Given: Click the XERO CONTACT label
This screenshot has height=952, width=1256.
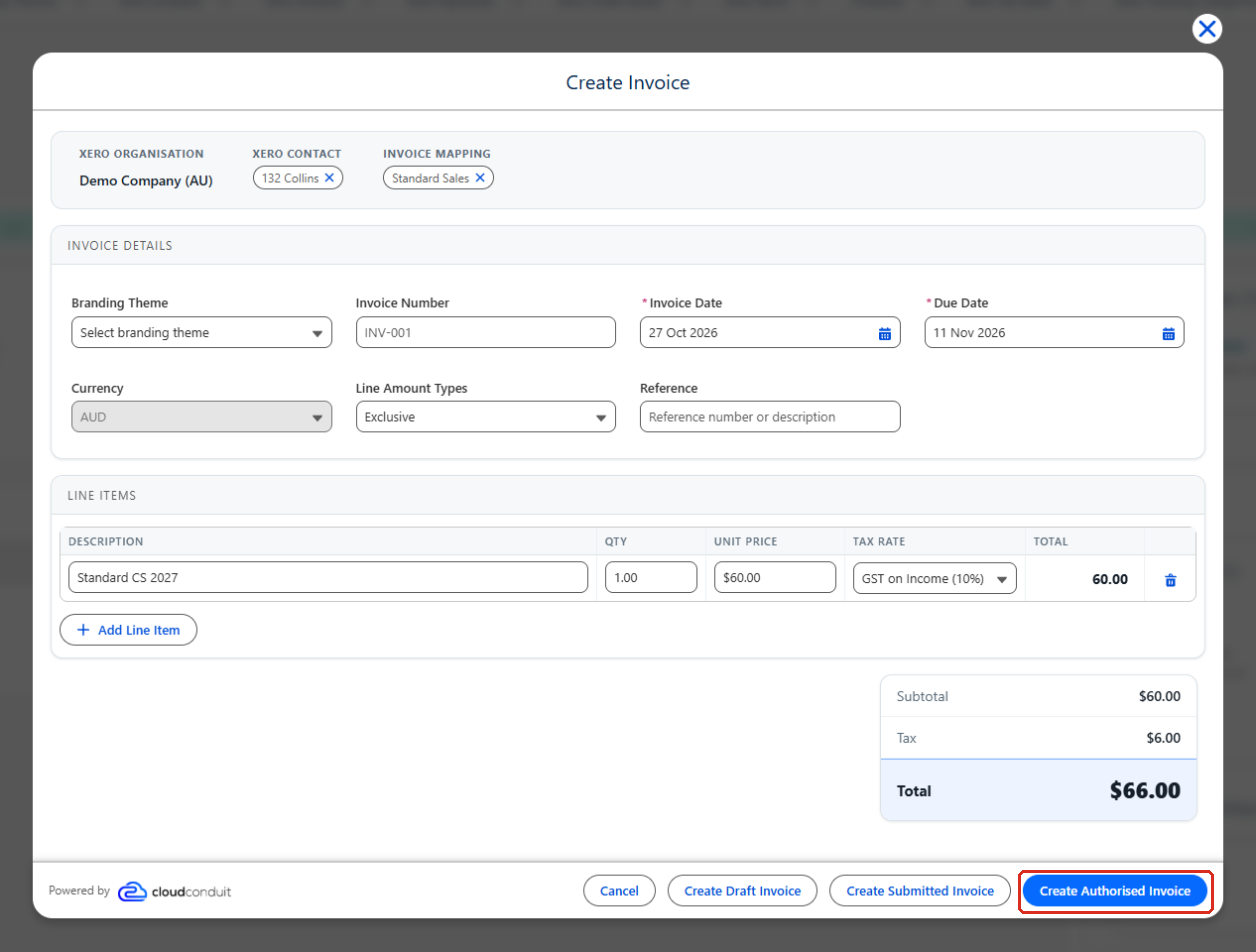Looking at the screenshot, I should (x=297, y=154).
